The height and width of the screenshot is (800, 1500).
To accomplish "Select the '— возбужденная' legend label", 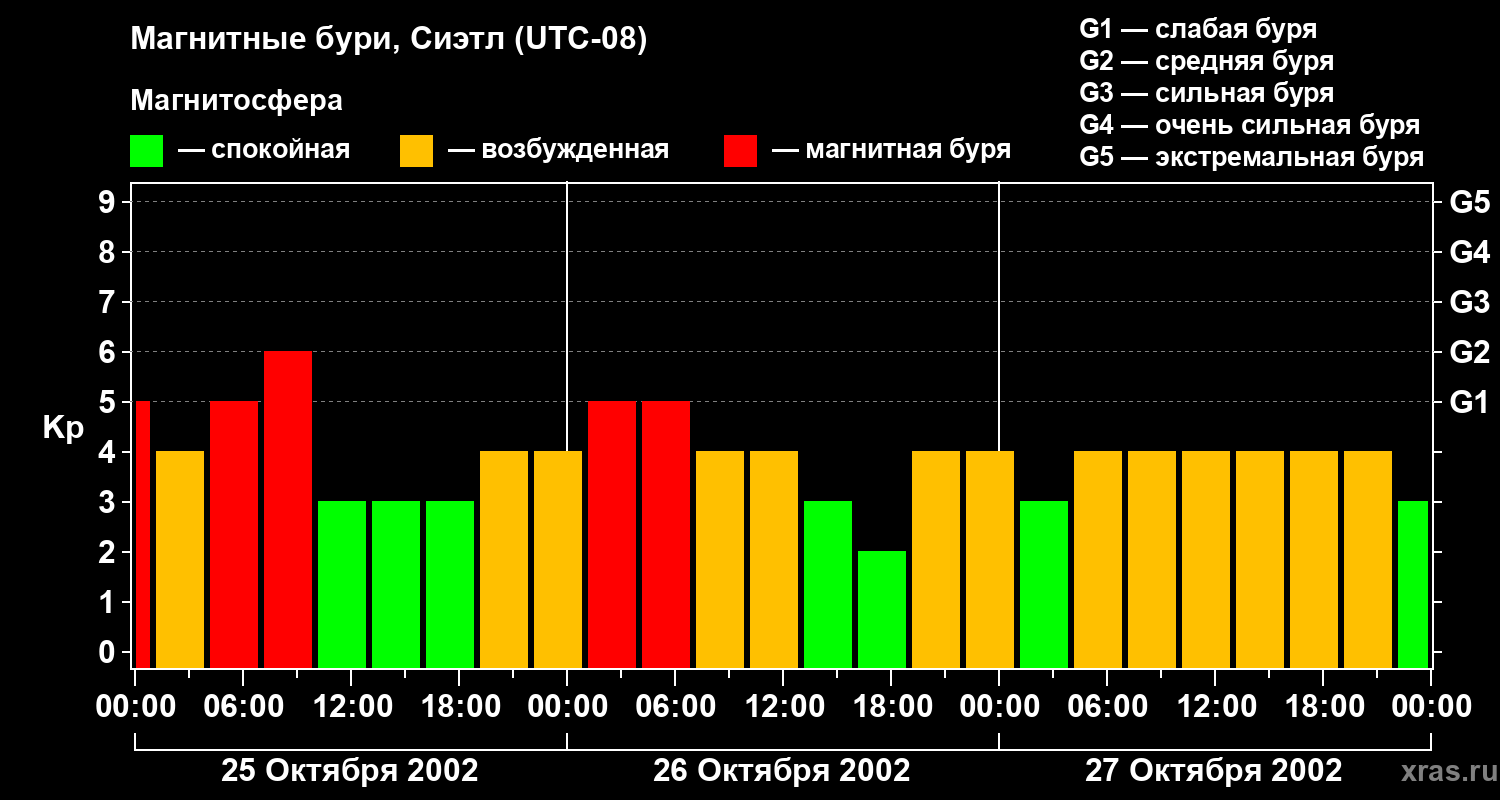I will coord(558,151).
